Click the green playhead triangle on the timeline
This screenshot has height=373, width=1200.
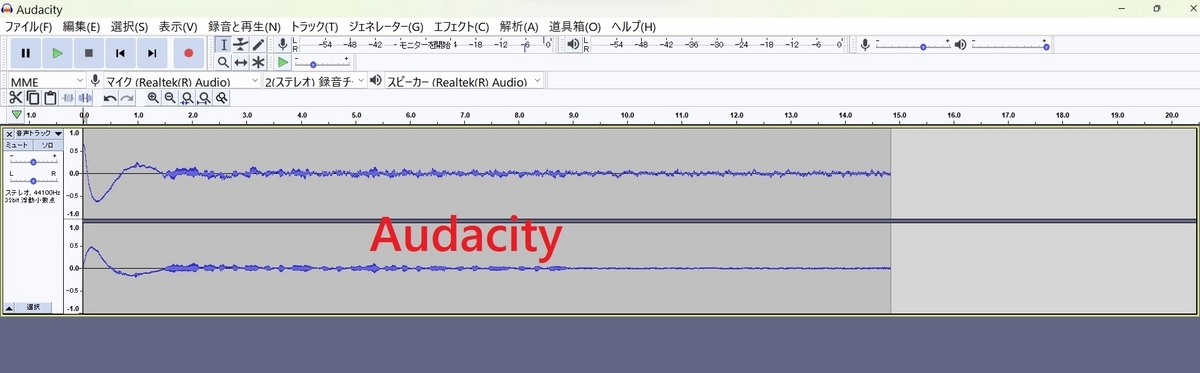click(16, 116)
